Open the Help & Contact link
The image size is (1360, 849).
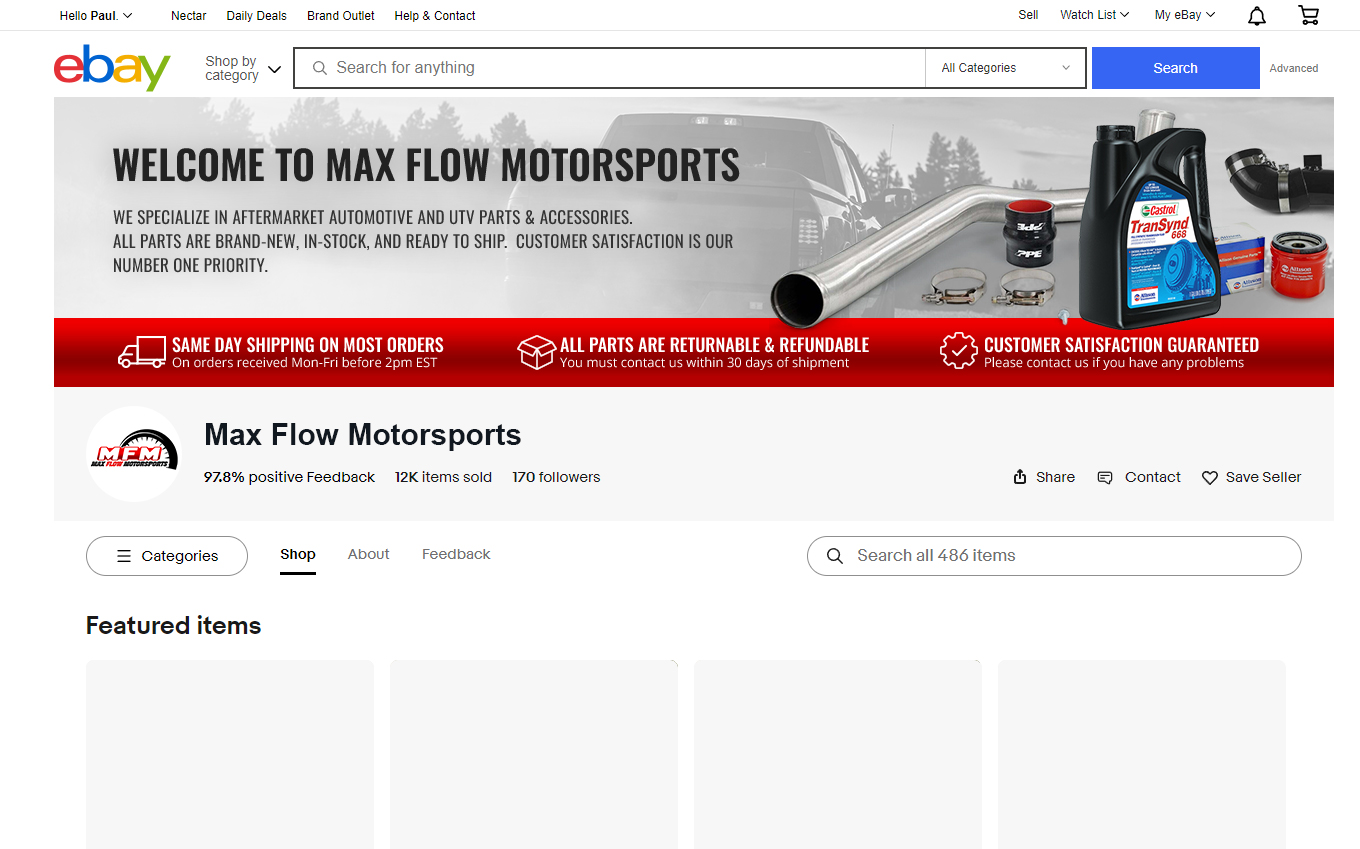(435, 15)
